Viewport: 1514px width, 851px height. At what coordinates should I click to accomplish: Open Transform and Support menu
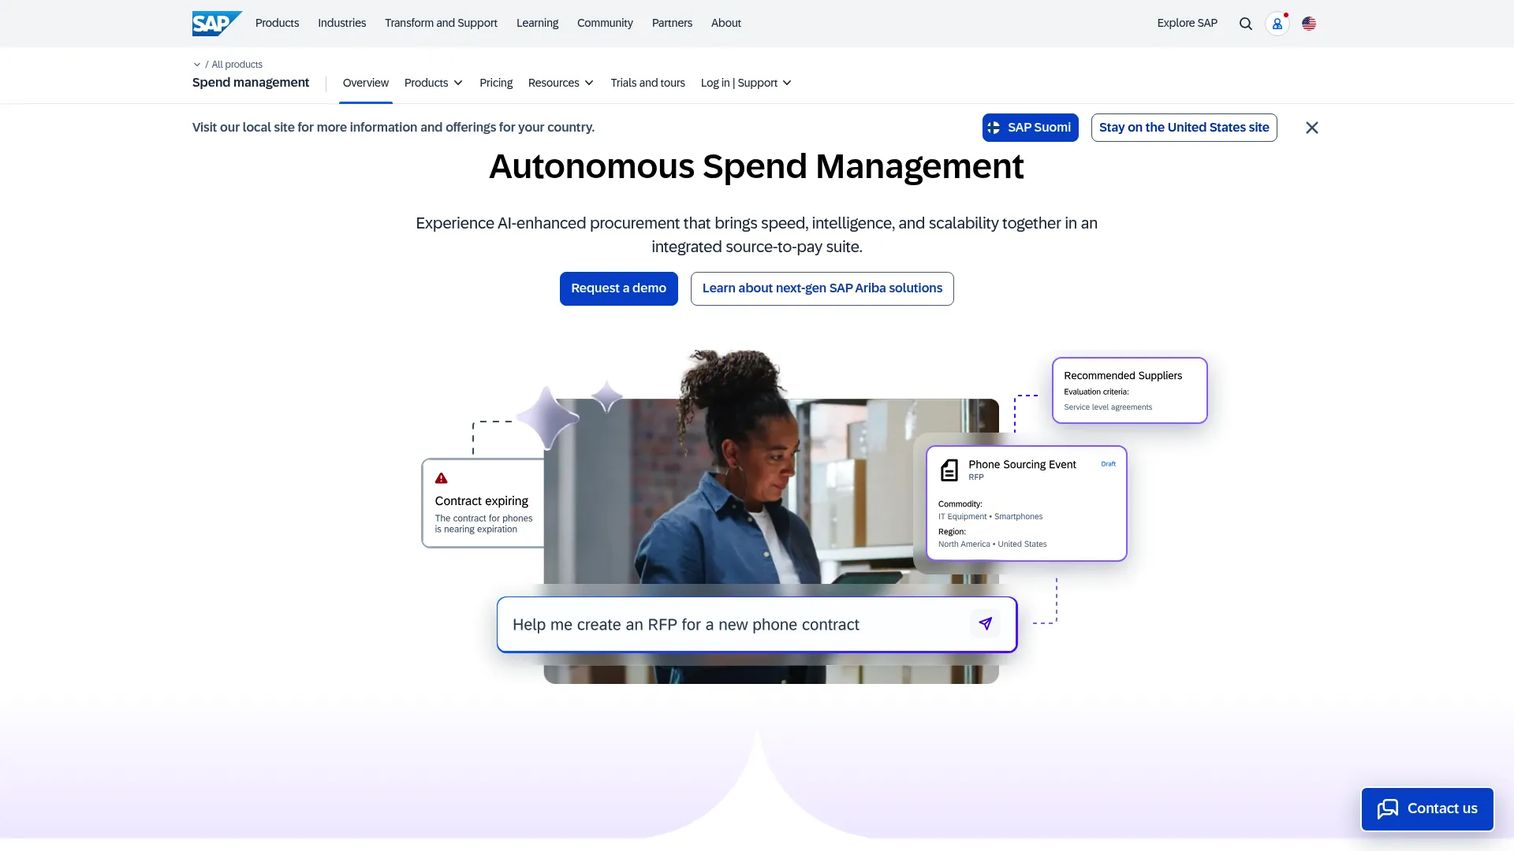441,23
